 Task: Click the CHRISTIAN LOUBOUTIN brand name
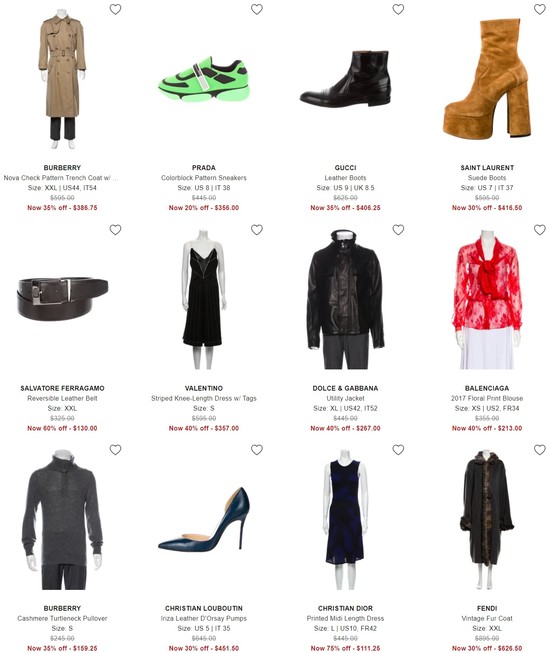(x=204, y=608)
